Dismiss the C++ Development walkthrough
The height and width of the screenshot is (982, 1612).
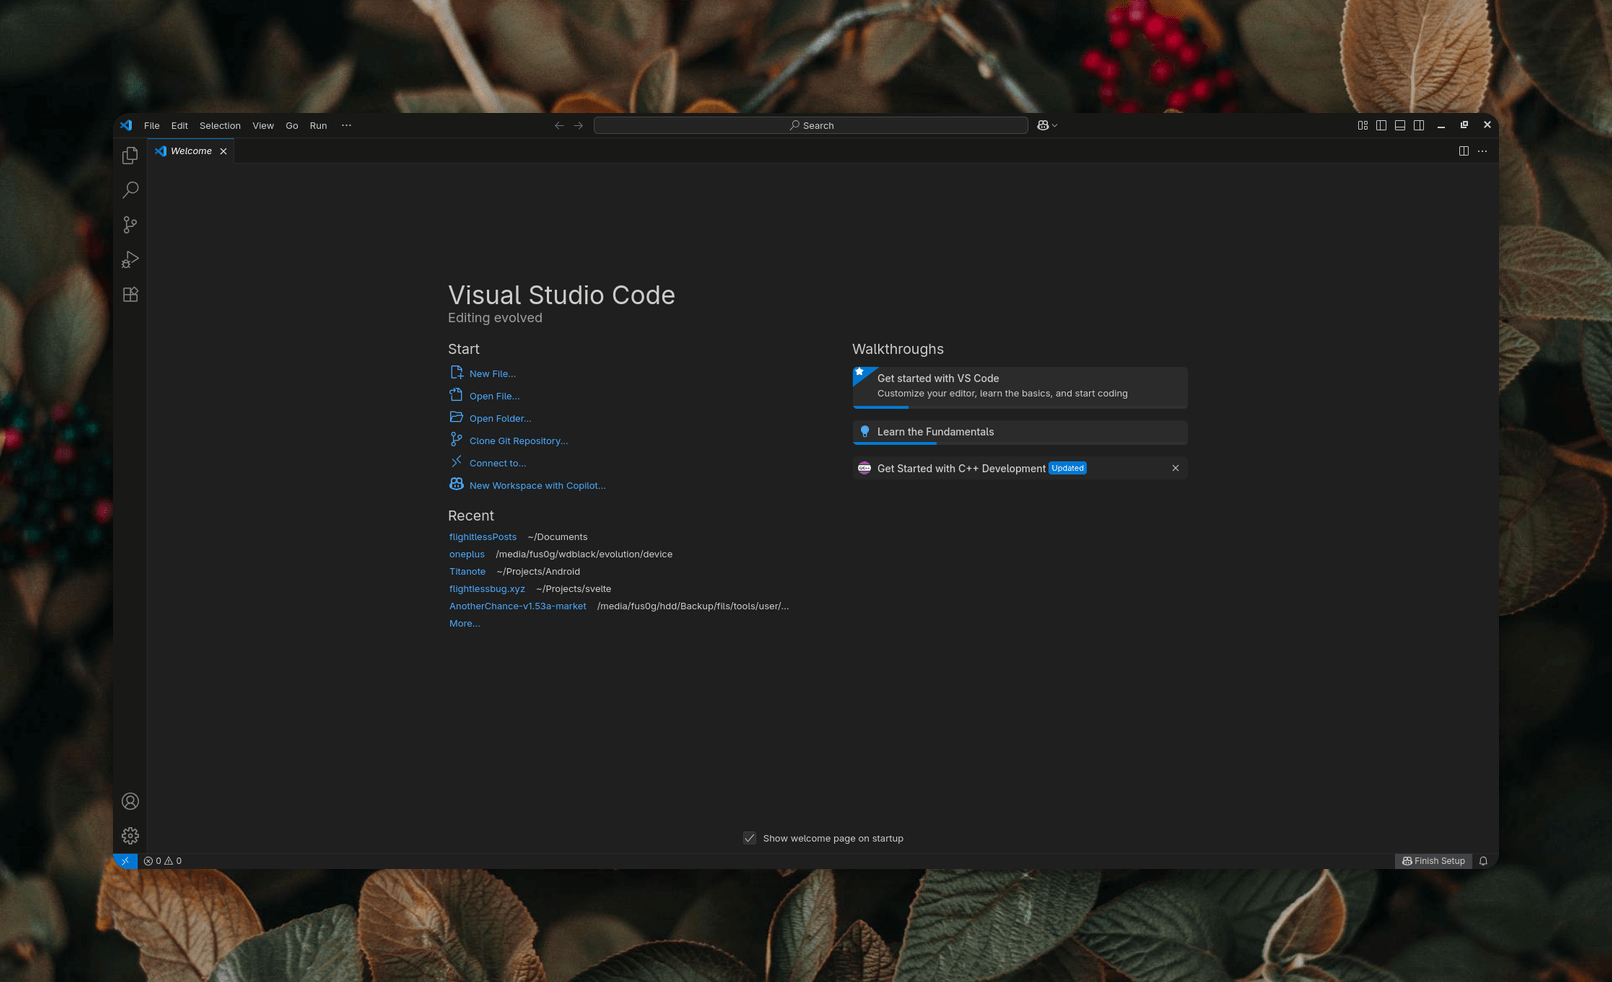1175,468
